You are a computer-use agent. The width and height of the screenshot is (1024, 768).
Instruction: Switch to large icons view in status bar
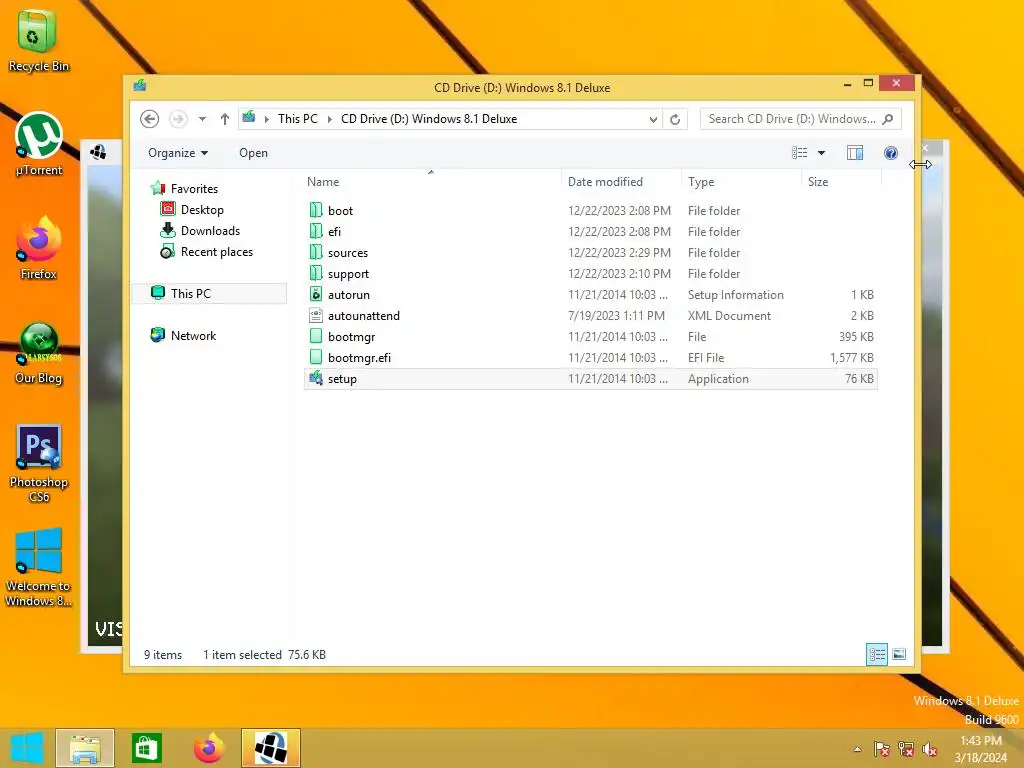click(899, 654)
